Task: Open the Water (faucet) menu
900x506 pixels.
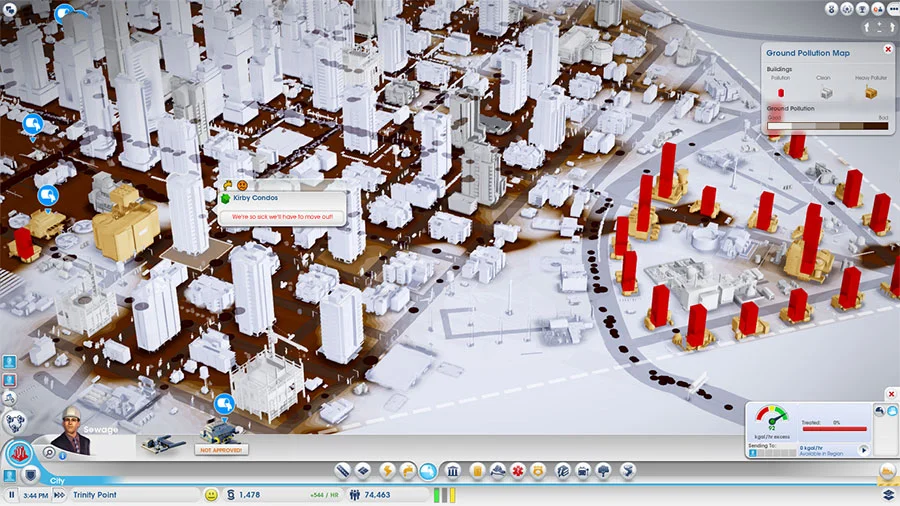Action: coord(408,471)
